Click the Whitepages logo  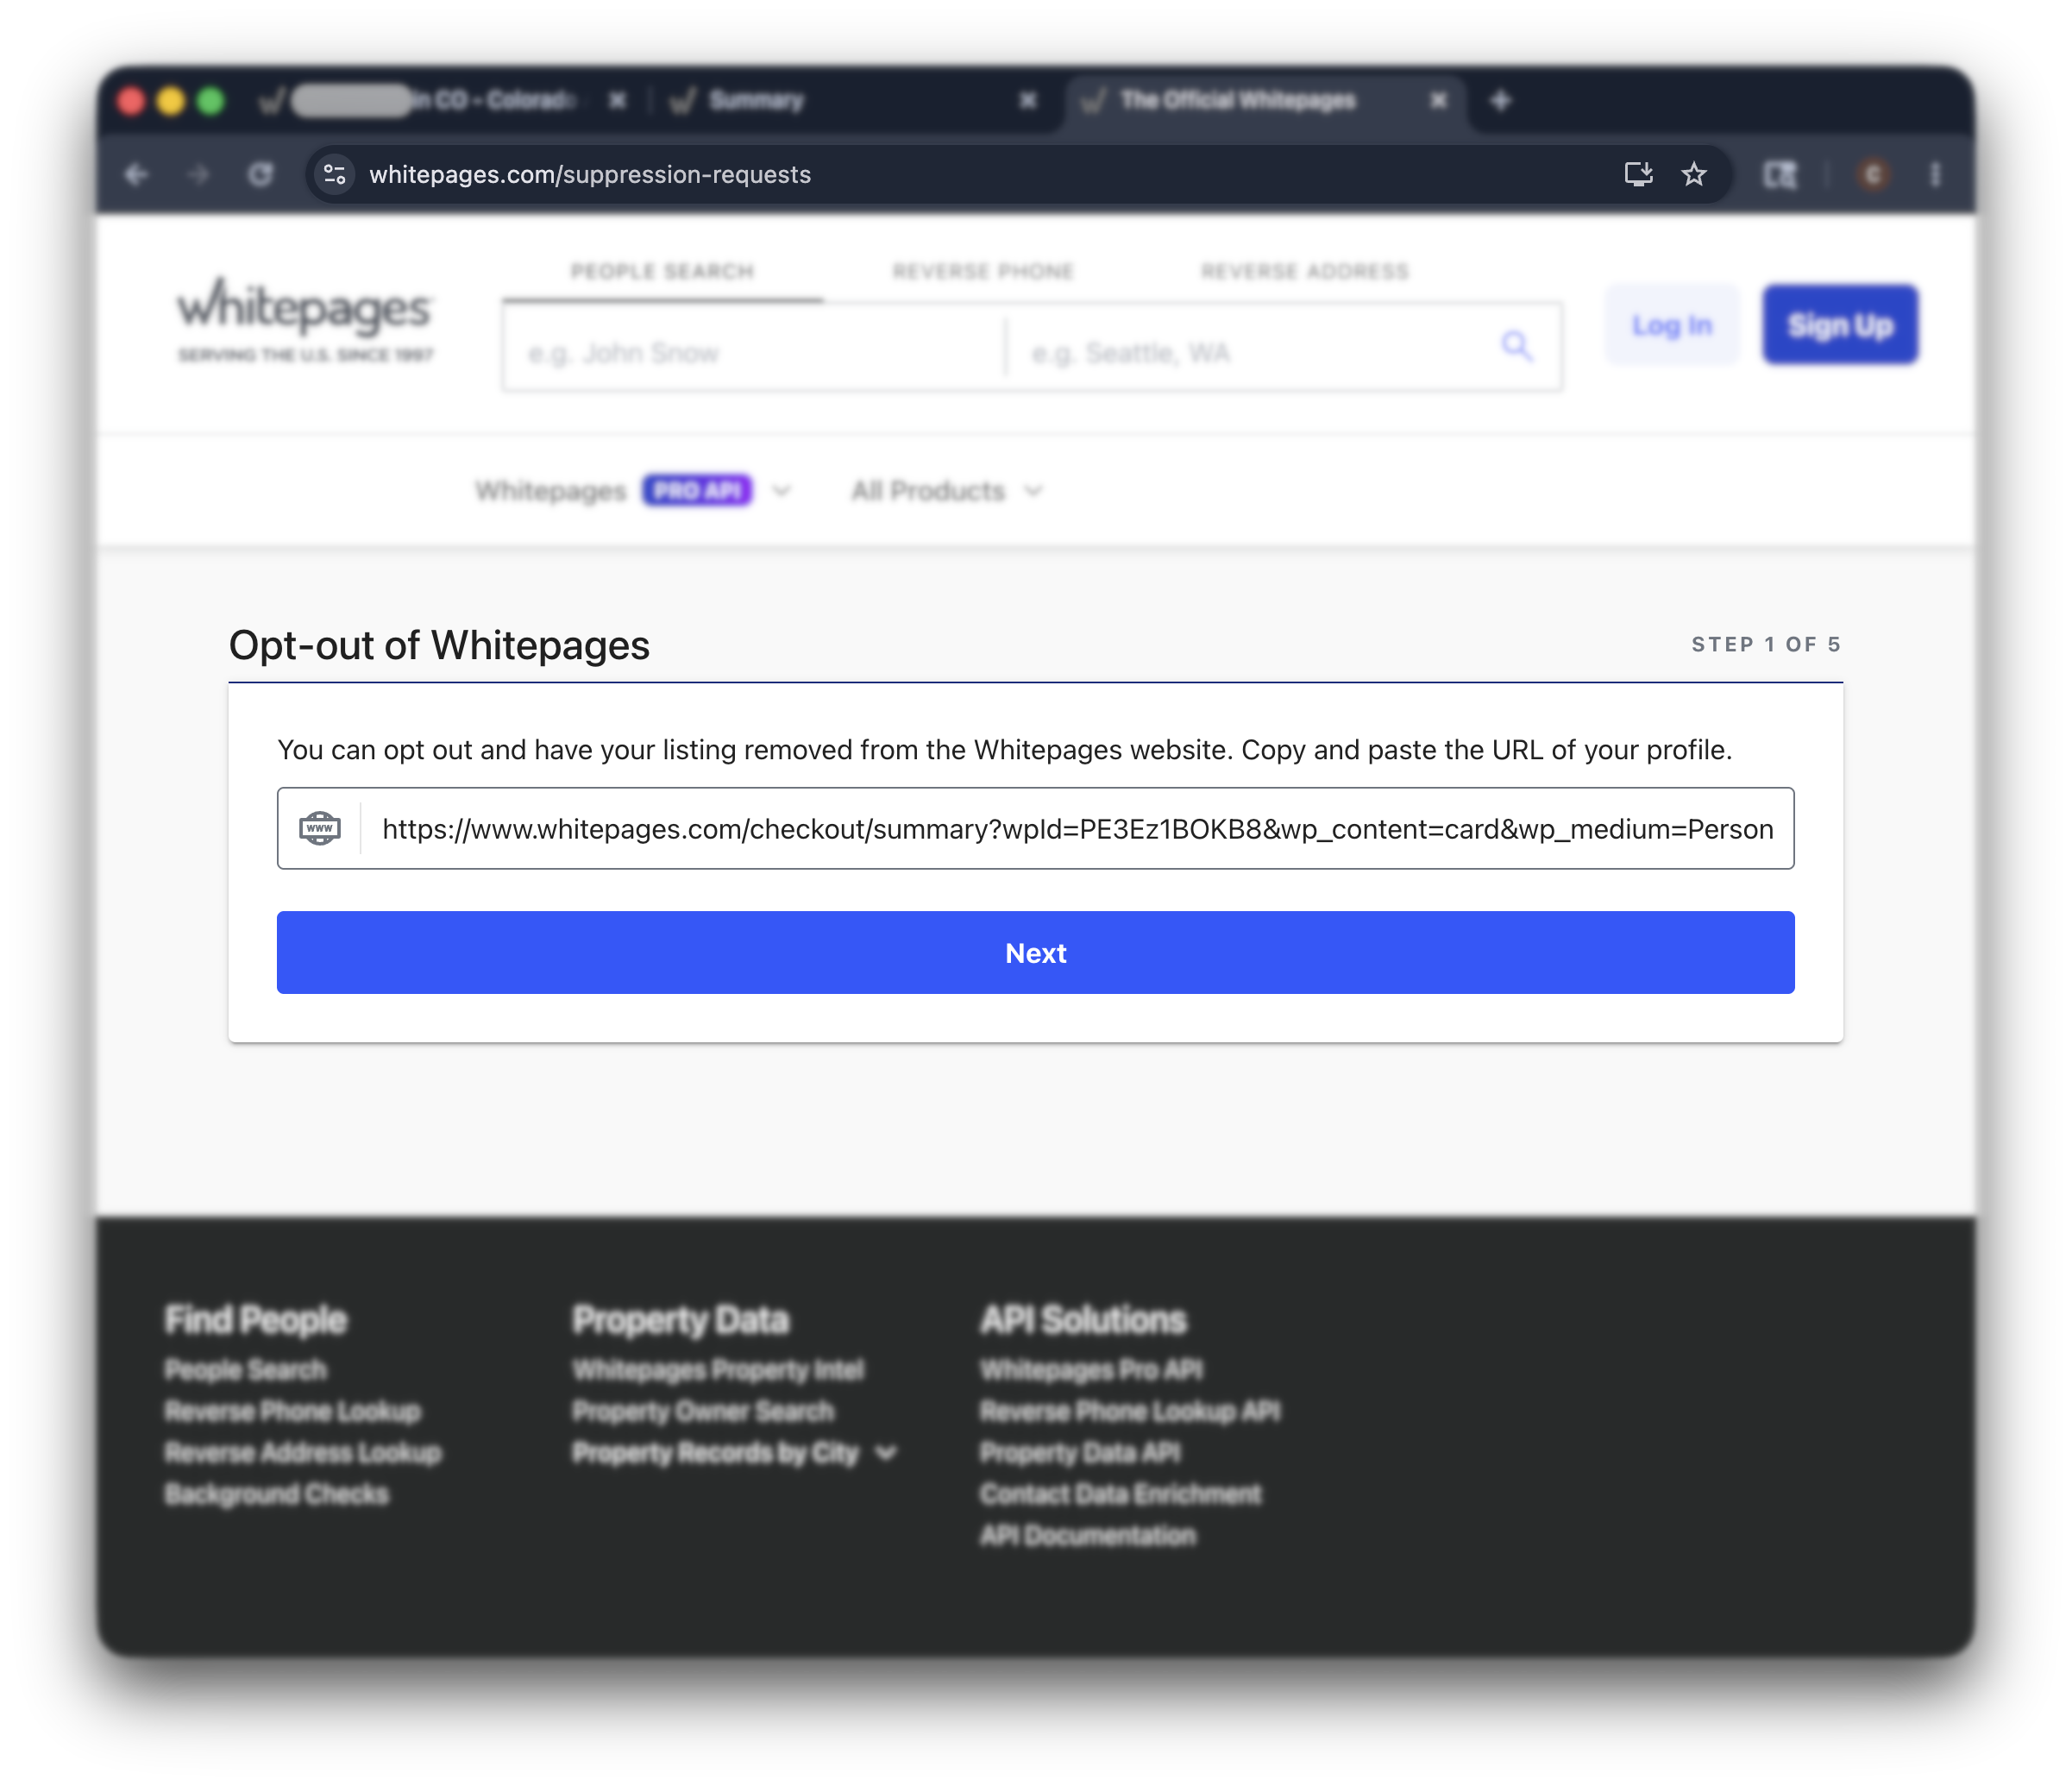pyautogui.click(x=305, y=320)
